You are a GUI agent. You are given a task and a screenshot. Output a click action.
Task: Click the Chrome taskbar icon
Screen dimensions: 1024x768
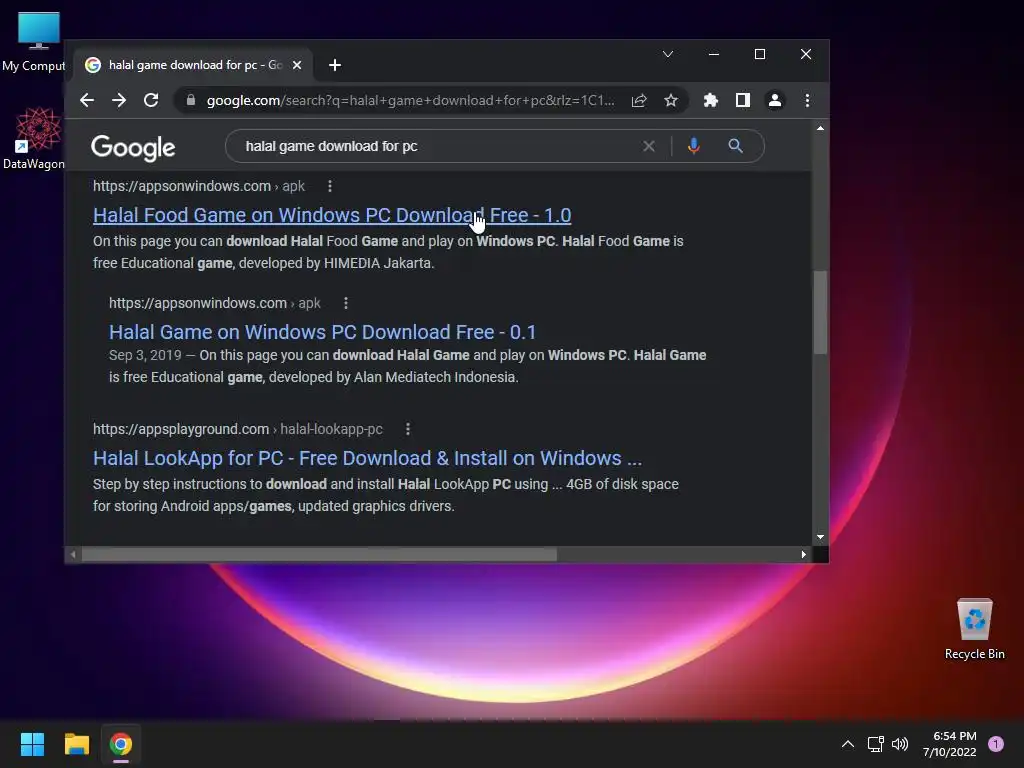[x=121, y=744]
